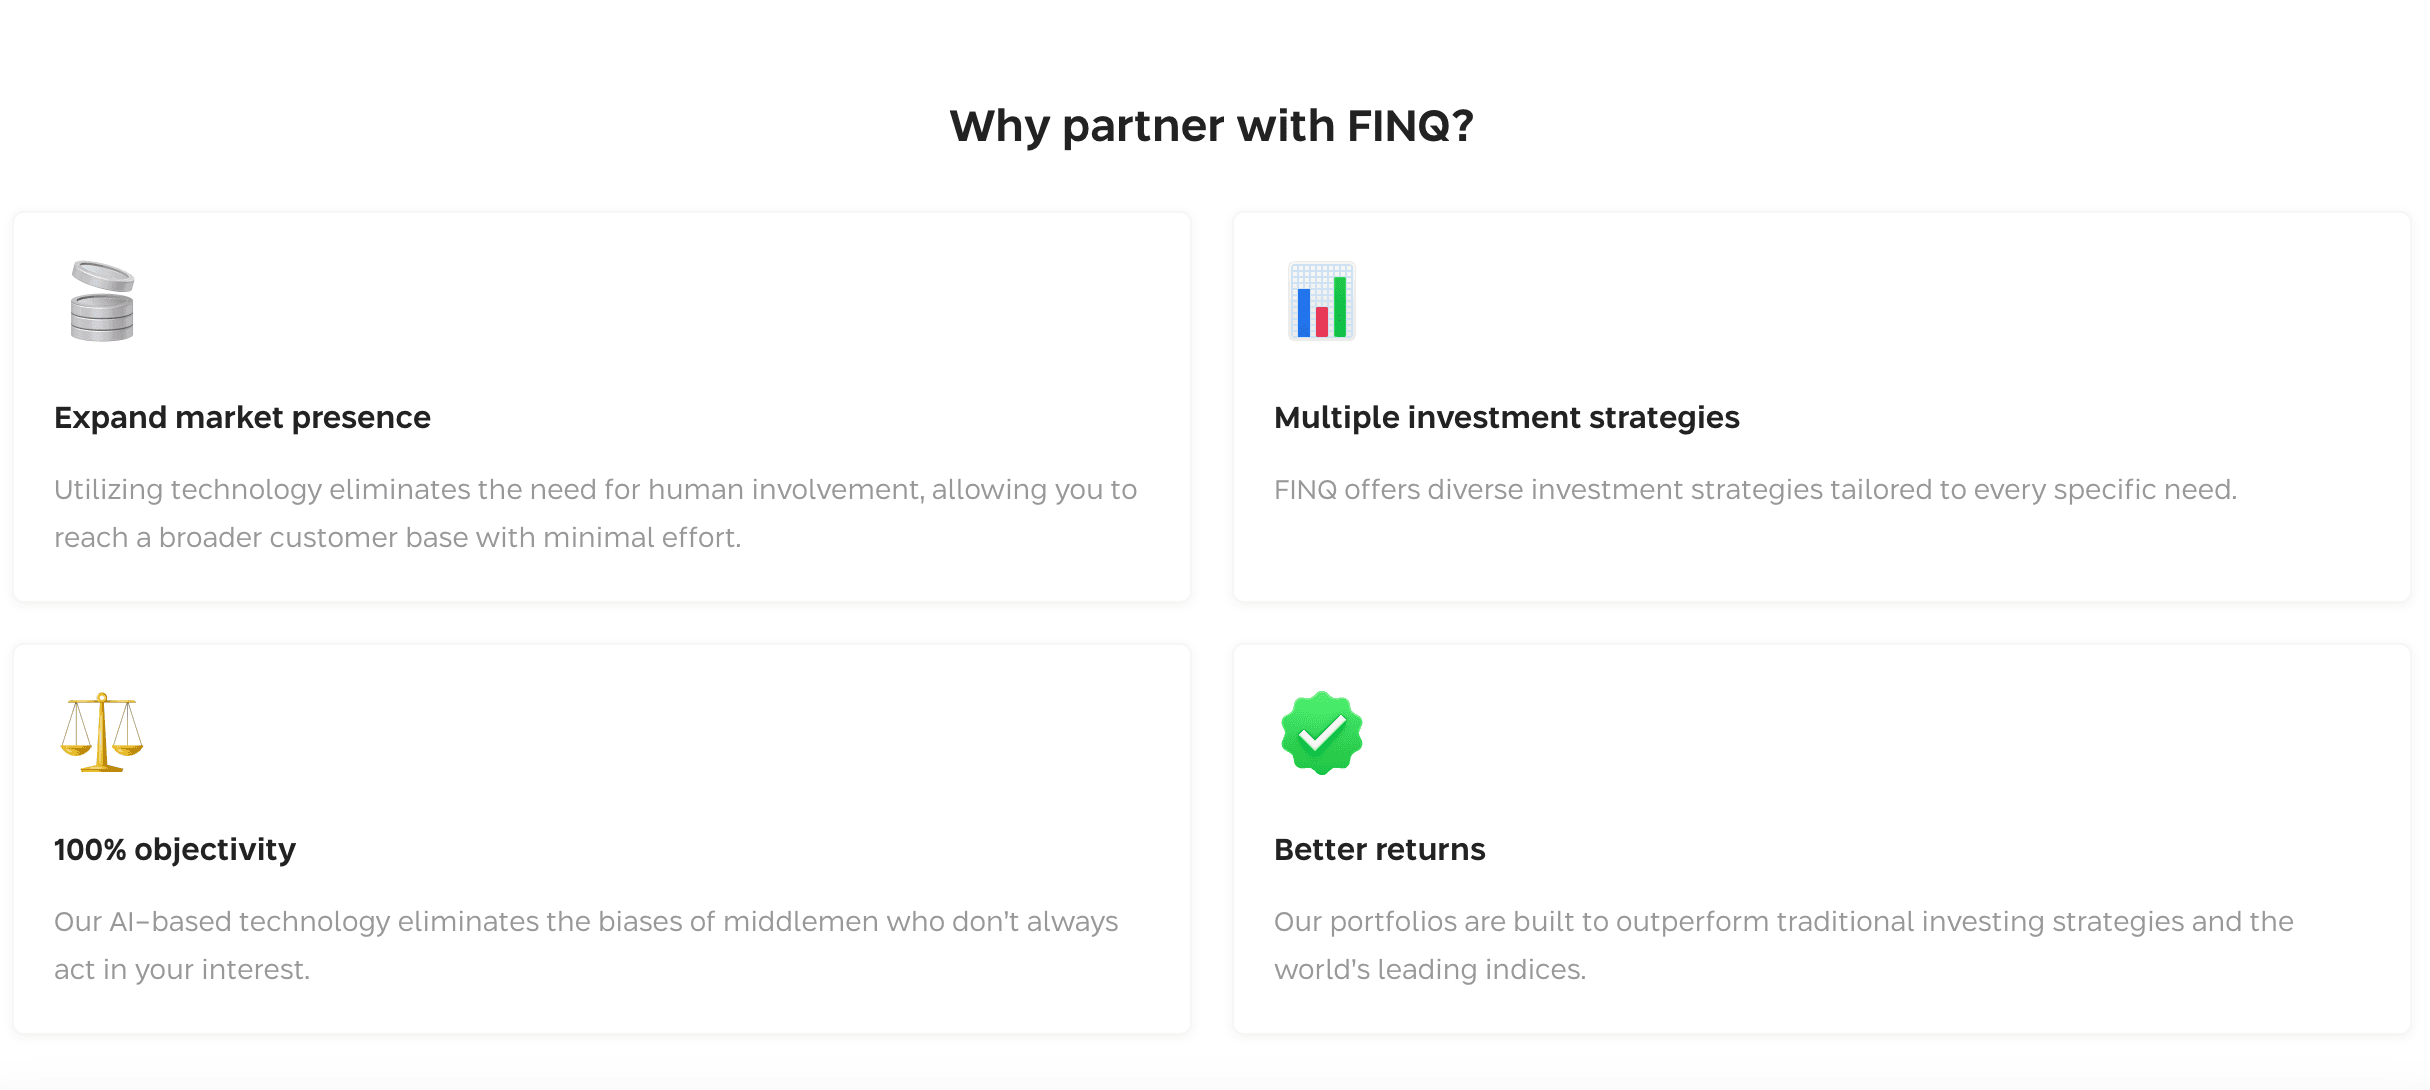Click the line starting "Our portfolios are built"
This screenshot has width=2430, height=1090.
pyautogui.click(x=1783, y=921)
